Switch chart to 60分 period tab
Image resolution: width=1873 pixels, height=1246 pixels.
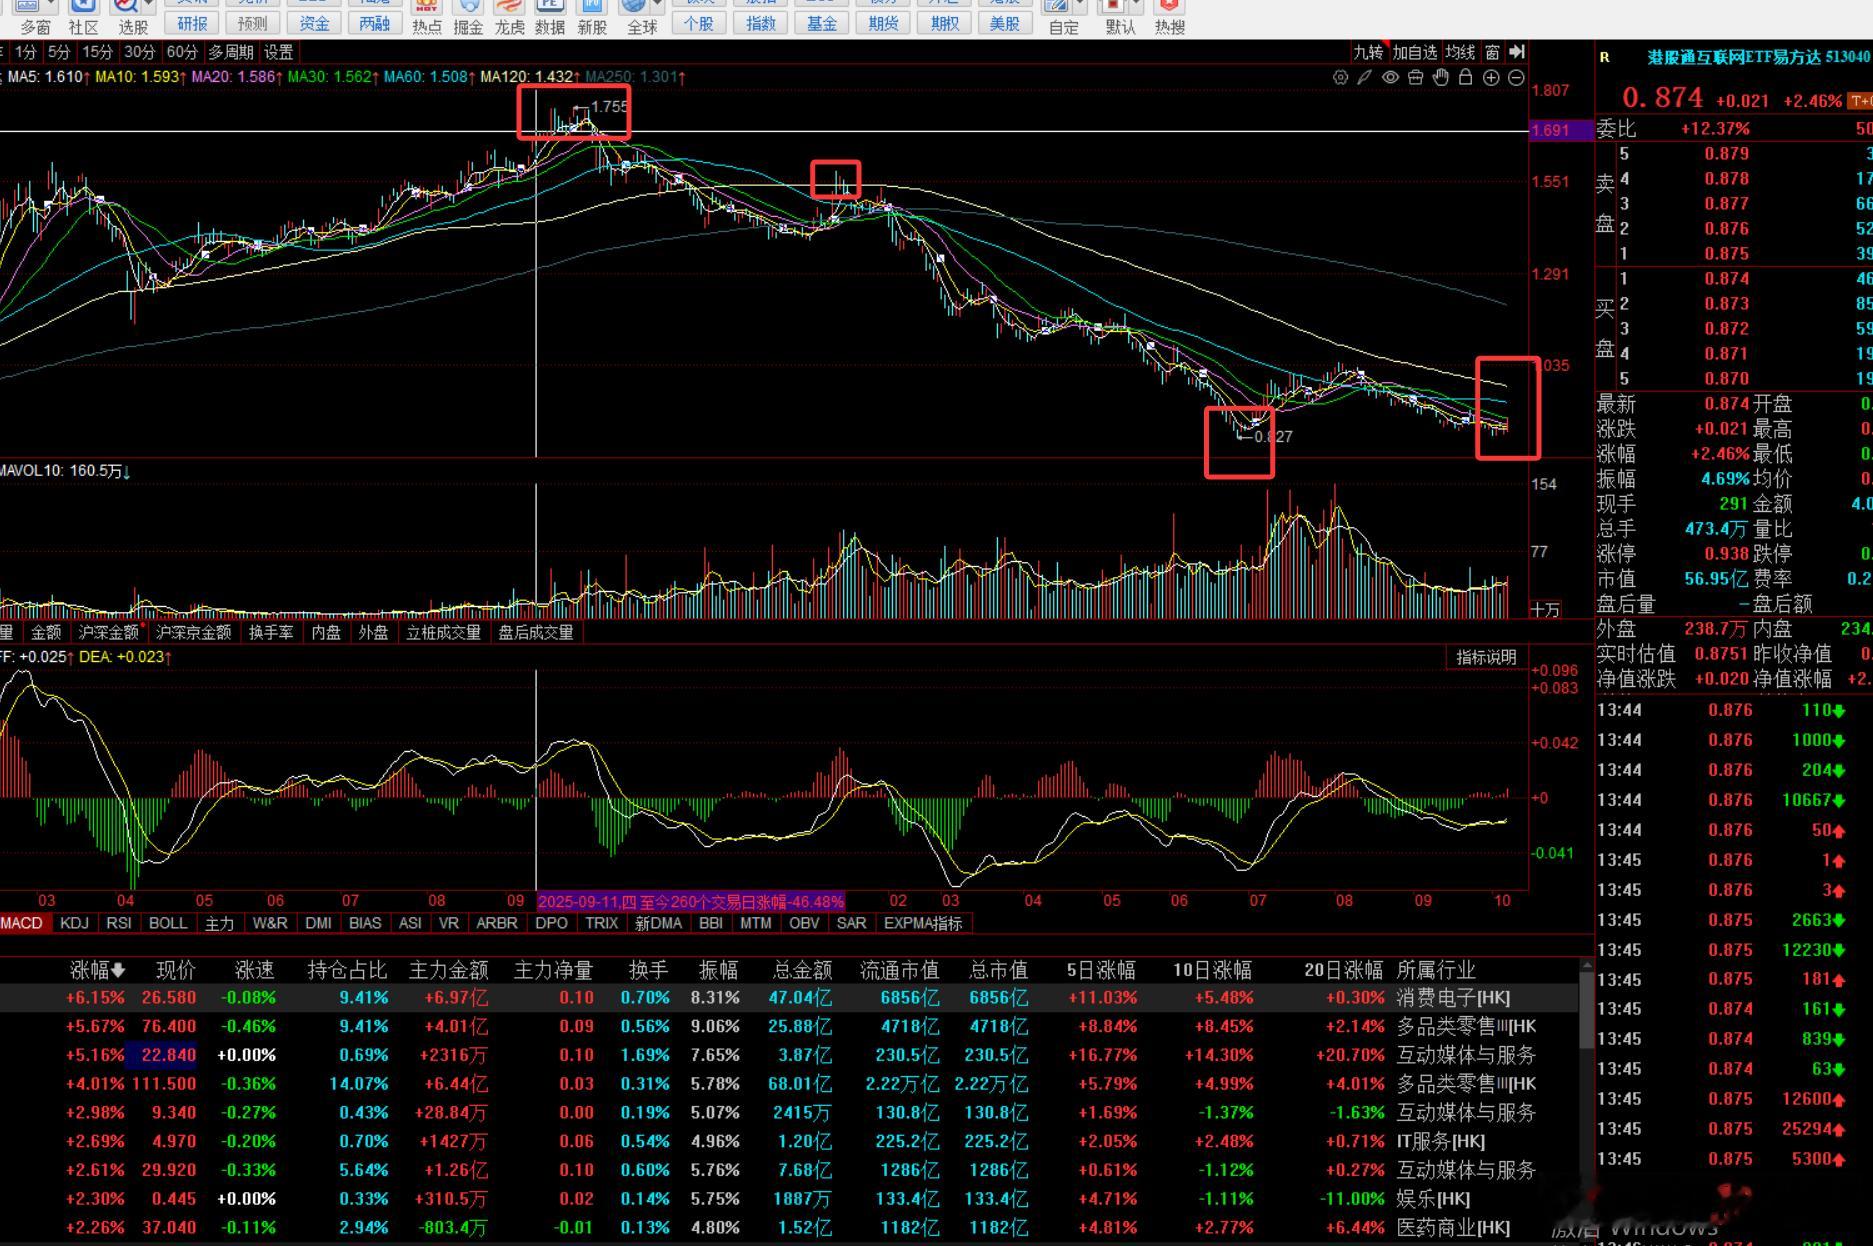point(181,52)
